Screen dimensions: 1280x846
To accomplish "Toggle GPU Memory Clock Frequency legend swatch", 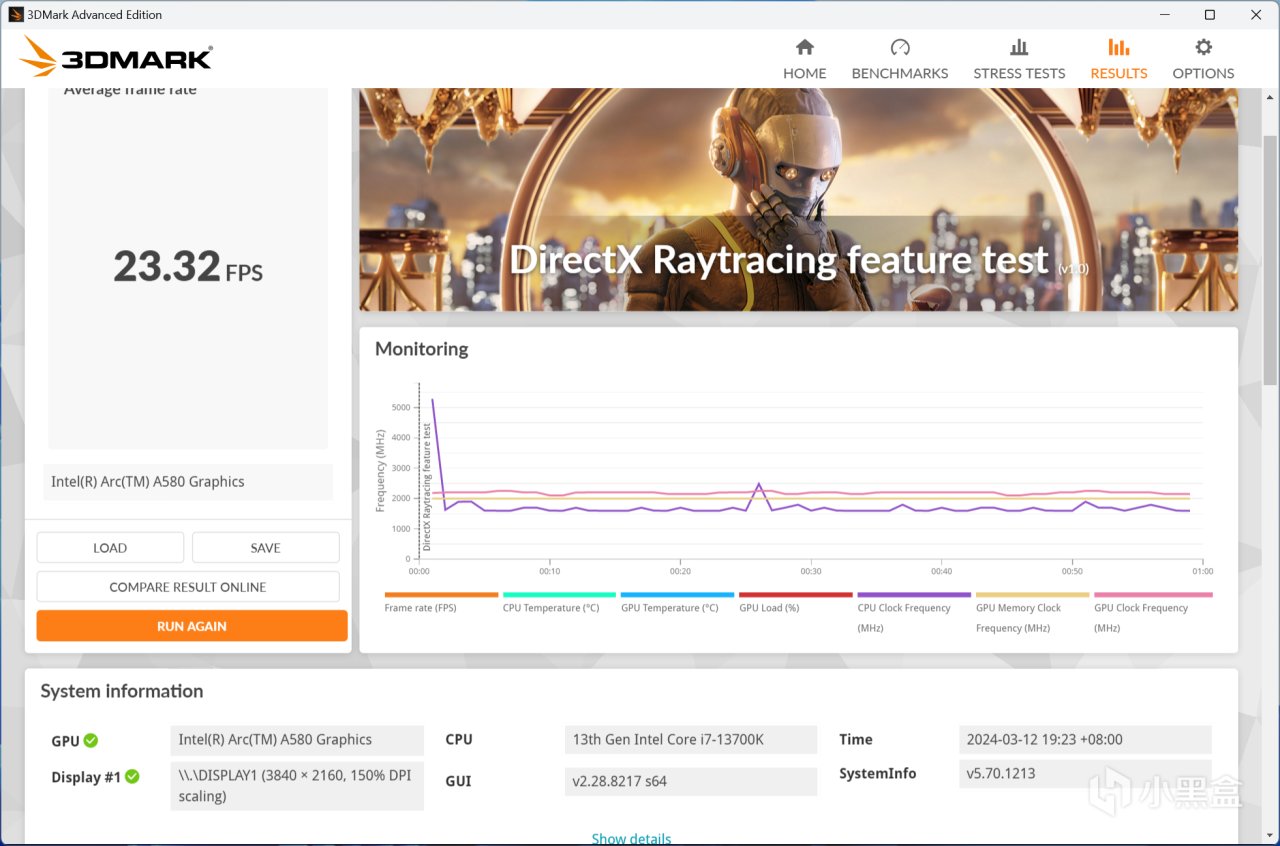I will pyautogui.click(x=1032, y=595).
